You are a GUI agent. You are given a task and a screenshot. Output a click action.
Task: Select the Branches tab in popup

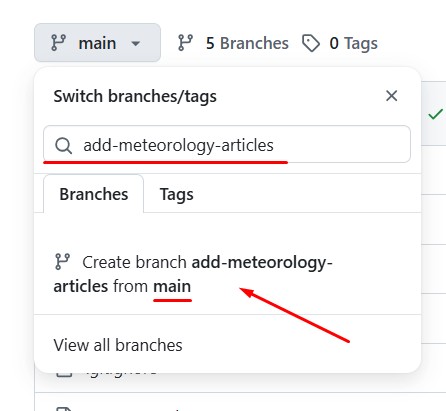point(94,194)
